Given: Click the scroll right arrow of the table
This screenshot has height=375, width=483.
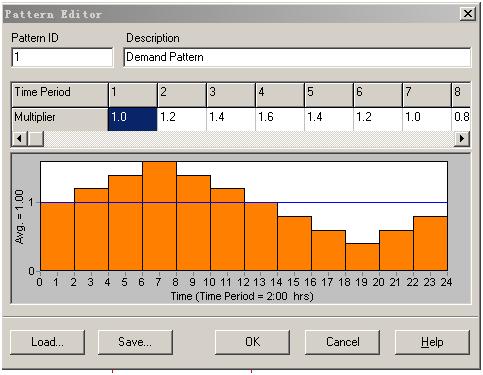Looking at the screenshot, I should (x=462, y=138).
